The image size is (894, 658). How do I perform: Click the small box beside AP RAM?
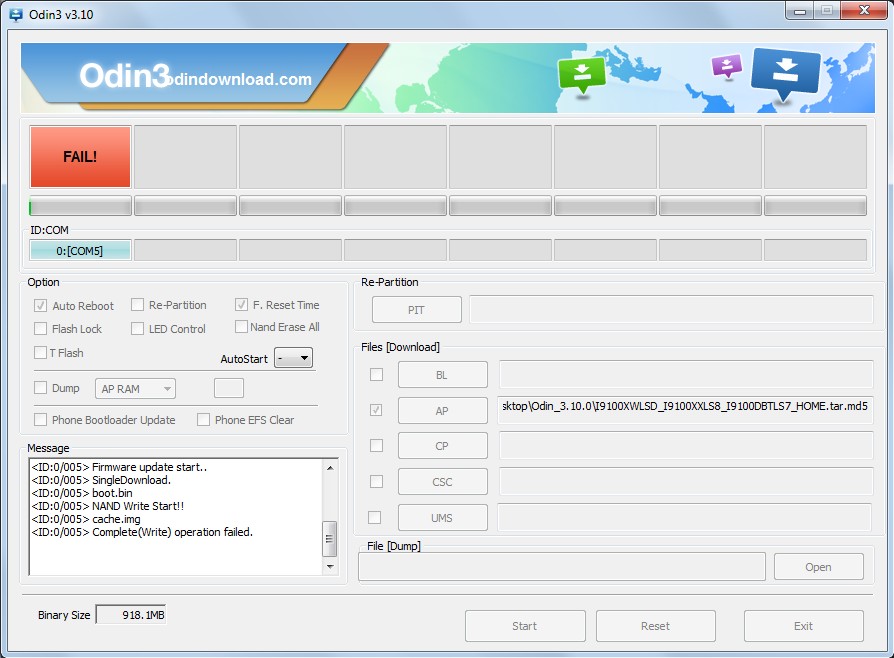click(x=229, y=388)
